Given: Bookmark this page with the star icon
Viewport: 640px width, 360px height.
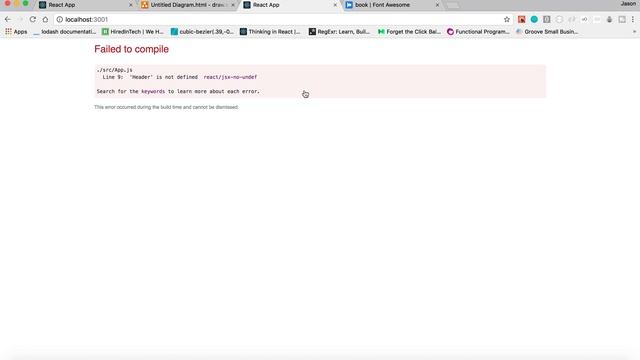Looking at the screenshot, I should point(507,19).
